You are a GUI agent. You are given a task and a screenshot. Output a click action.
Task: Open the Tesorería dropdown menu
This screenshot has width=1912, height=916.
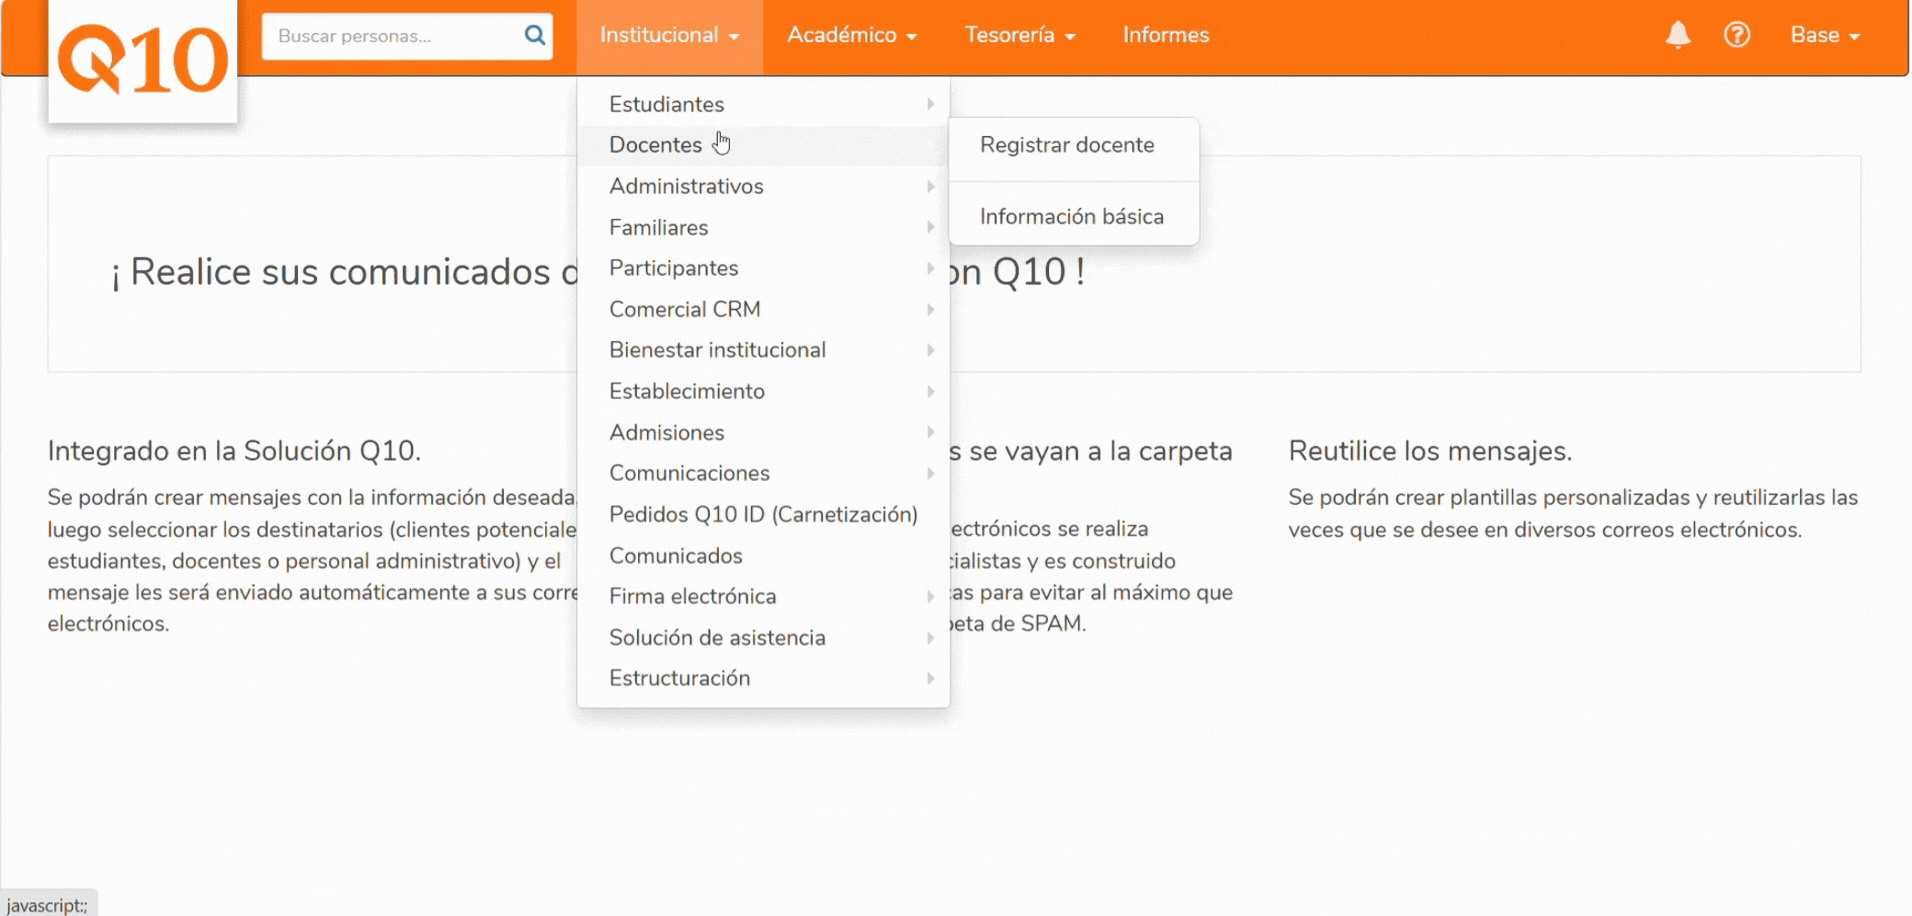coord(1020,36)
